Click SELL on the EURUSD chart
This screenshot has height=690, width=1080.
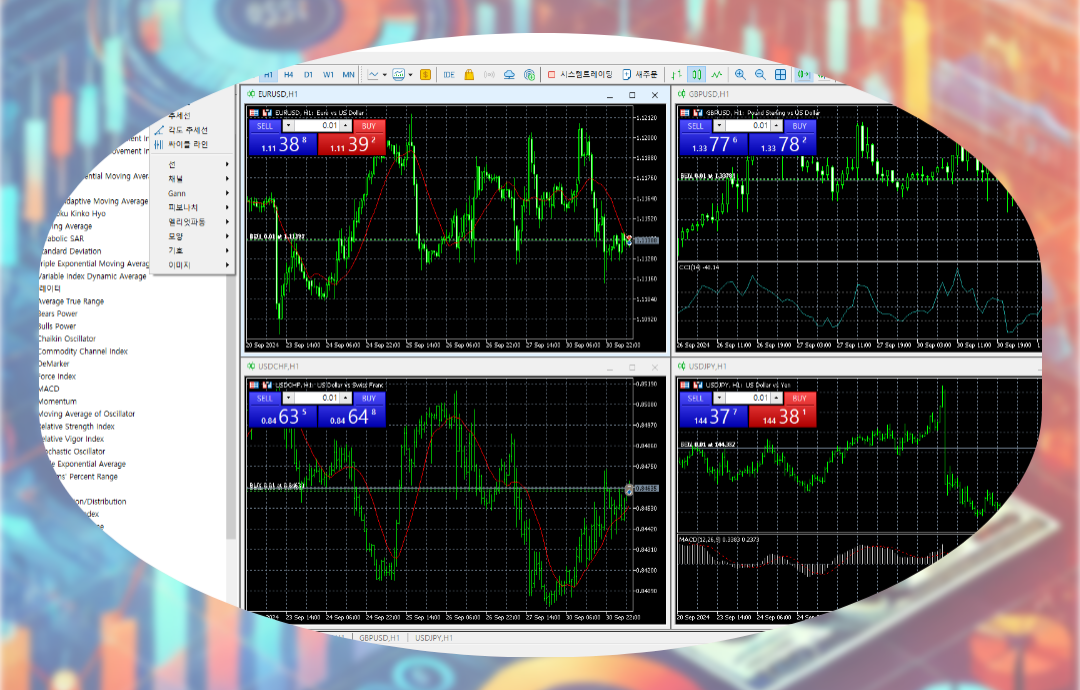[x=265, y=126]
